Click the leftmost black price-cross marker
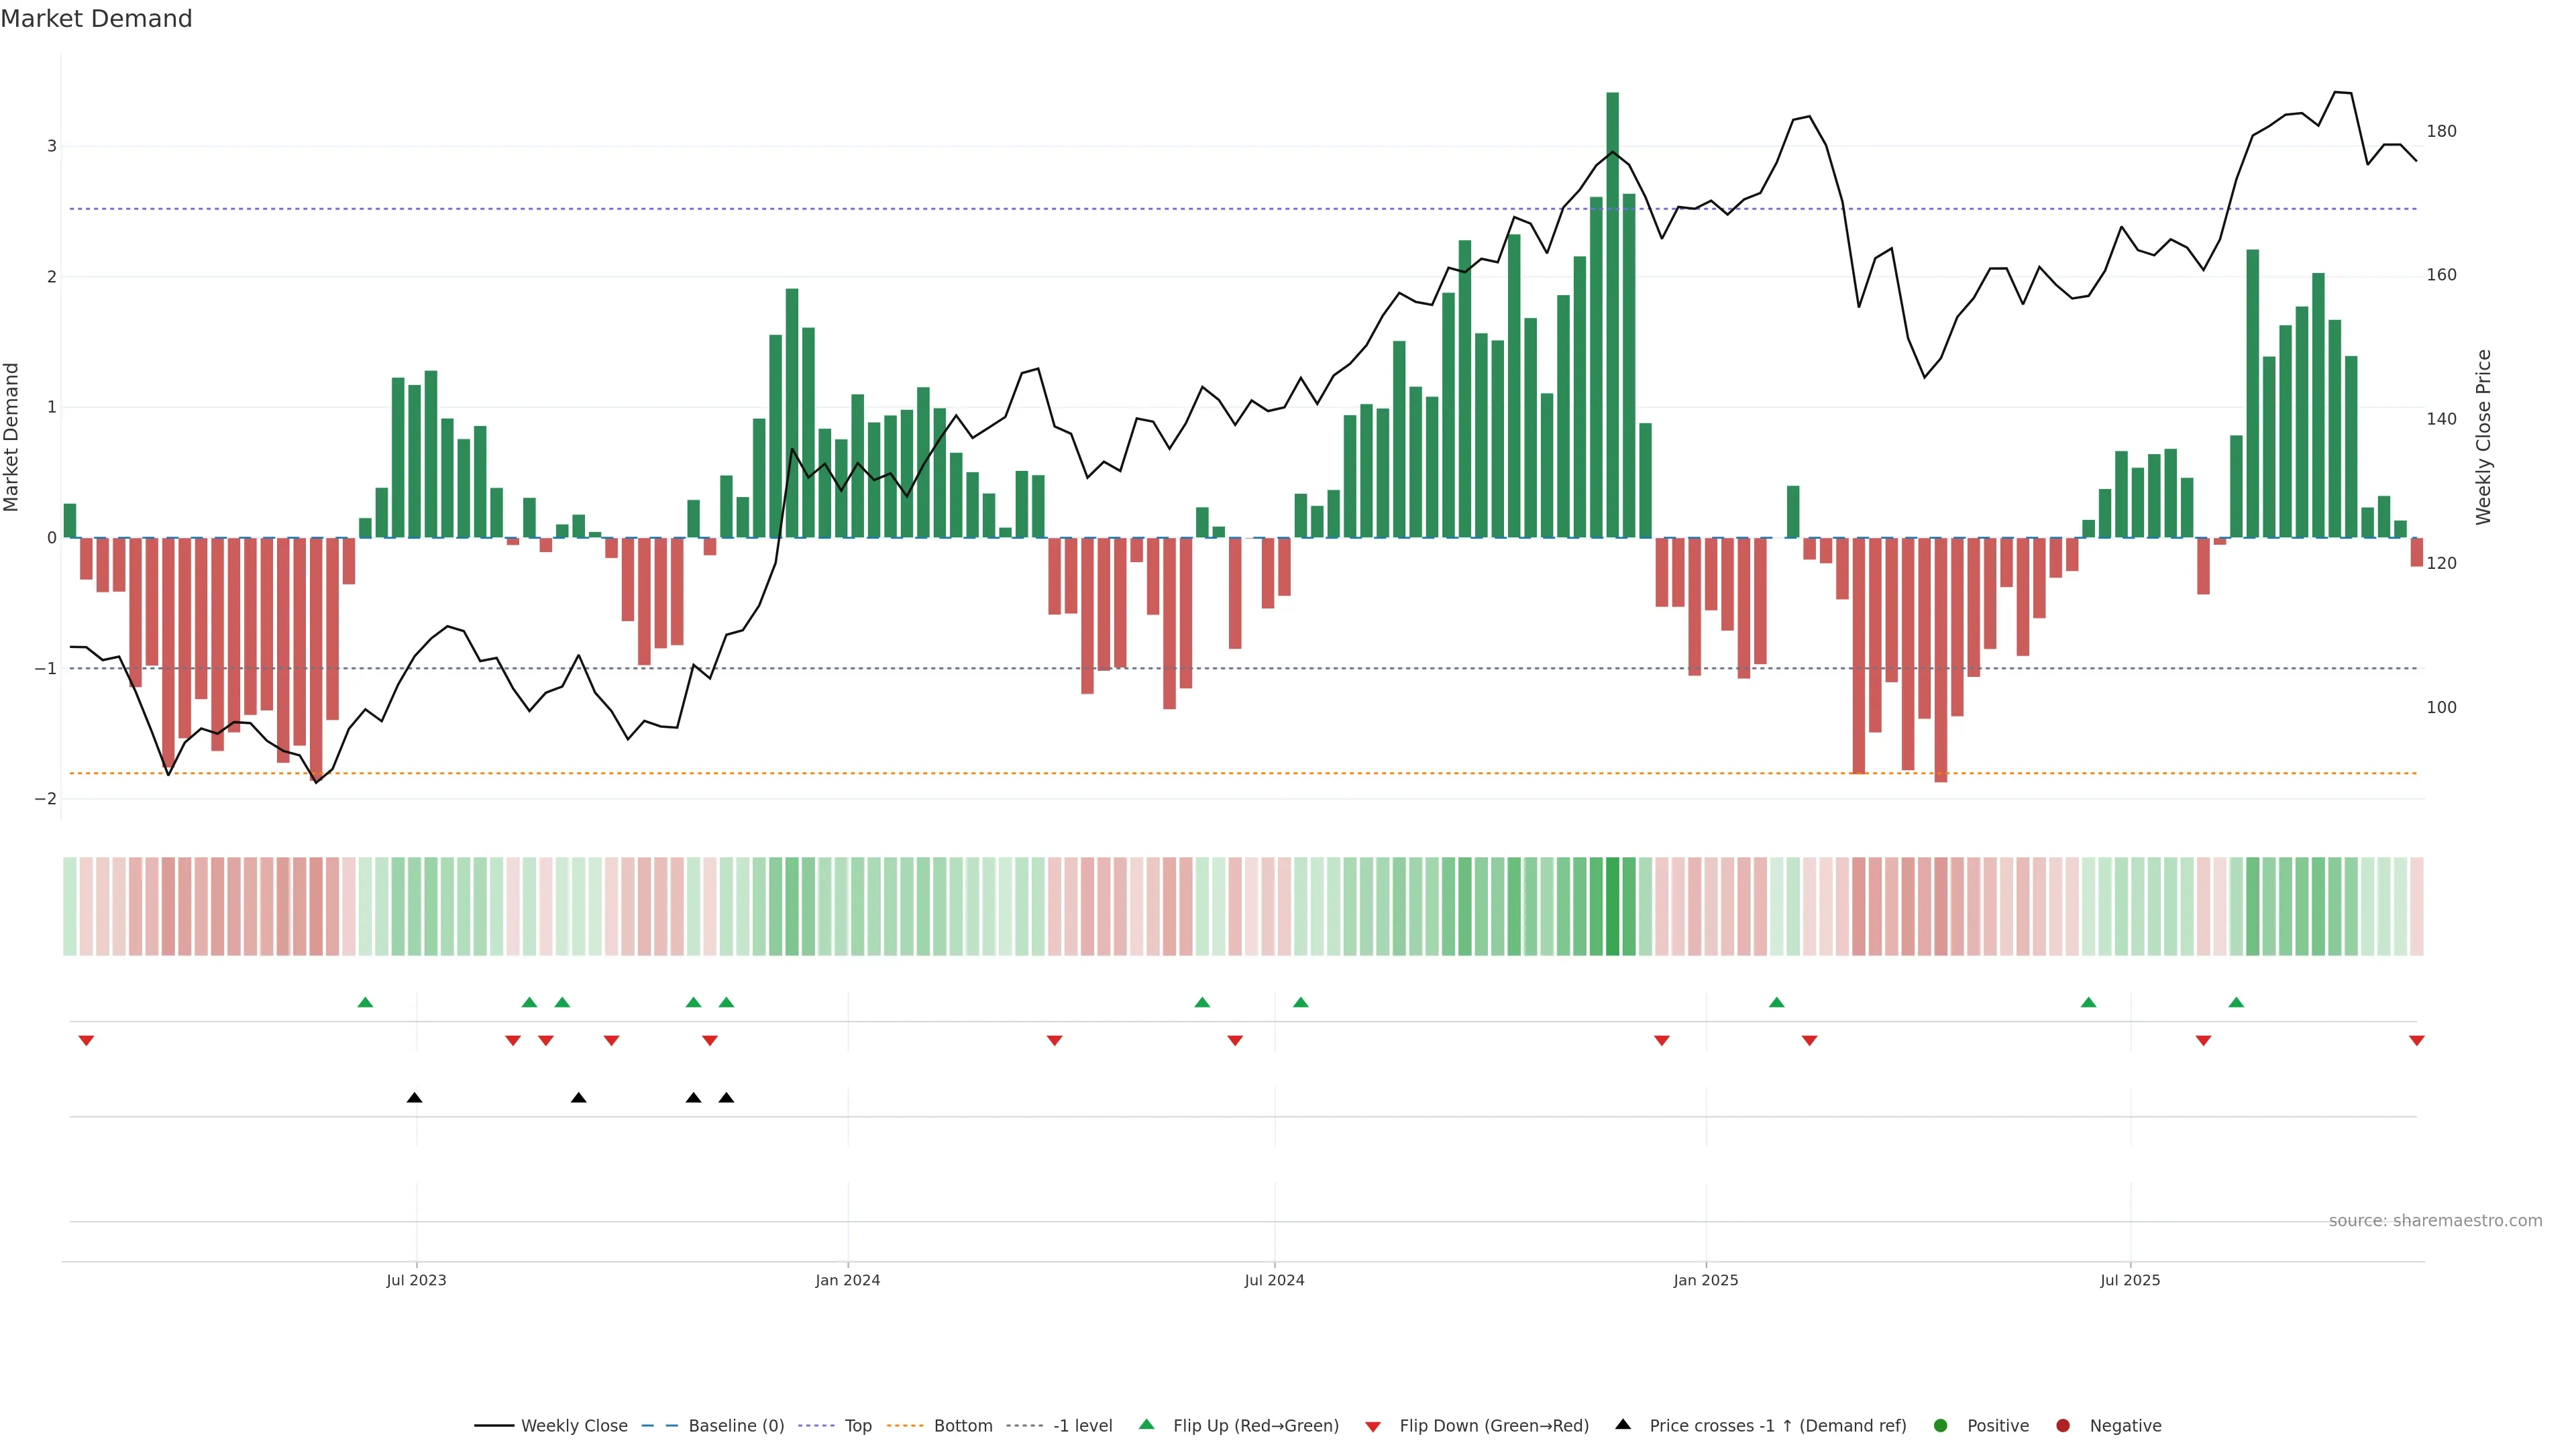Image resolution: width=2576 pixels, height=1449 pixels. tap(414, 1098)
